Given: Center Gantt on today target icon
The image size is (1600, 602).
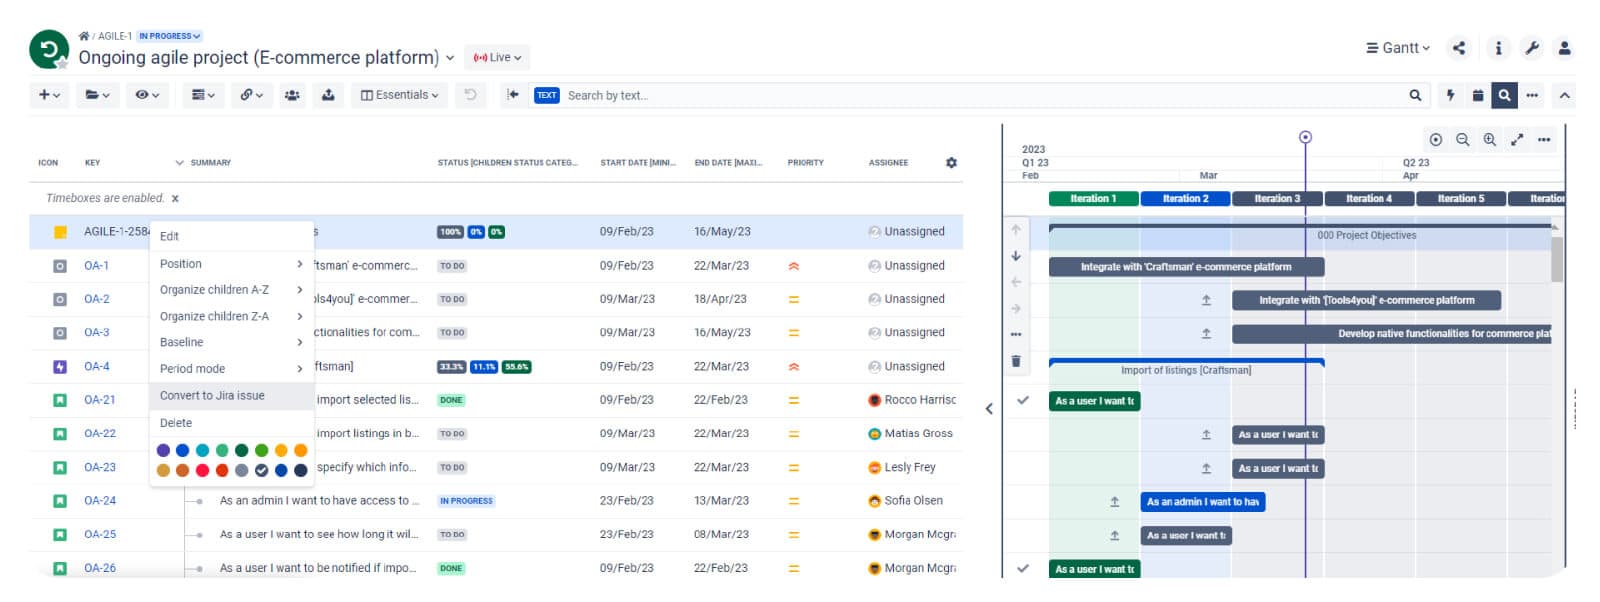Looking at the screenshot, I should (1436, 140).
